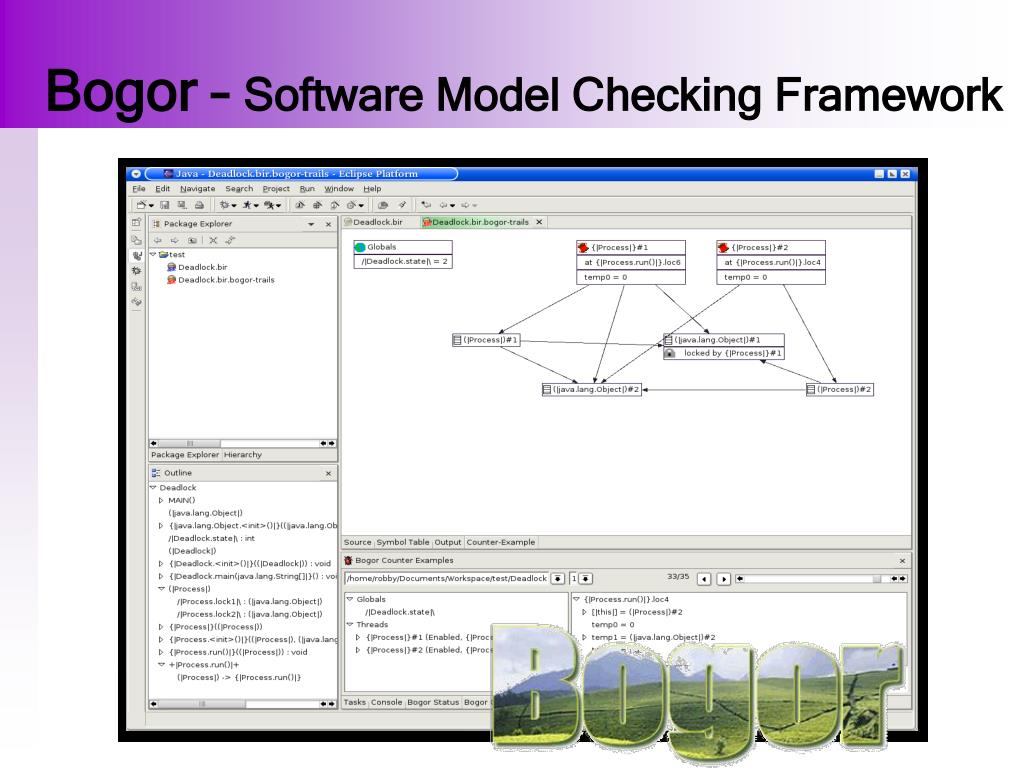The image size is (1024, 768).
Task: Switch to the Deadlock.bir editor tab
Action: click(x=375, y=222)
